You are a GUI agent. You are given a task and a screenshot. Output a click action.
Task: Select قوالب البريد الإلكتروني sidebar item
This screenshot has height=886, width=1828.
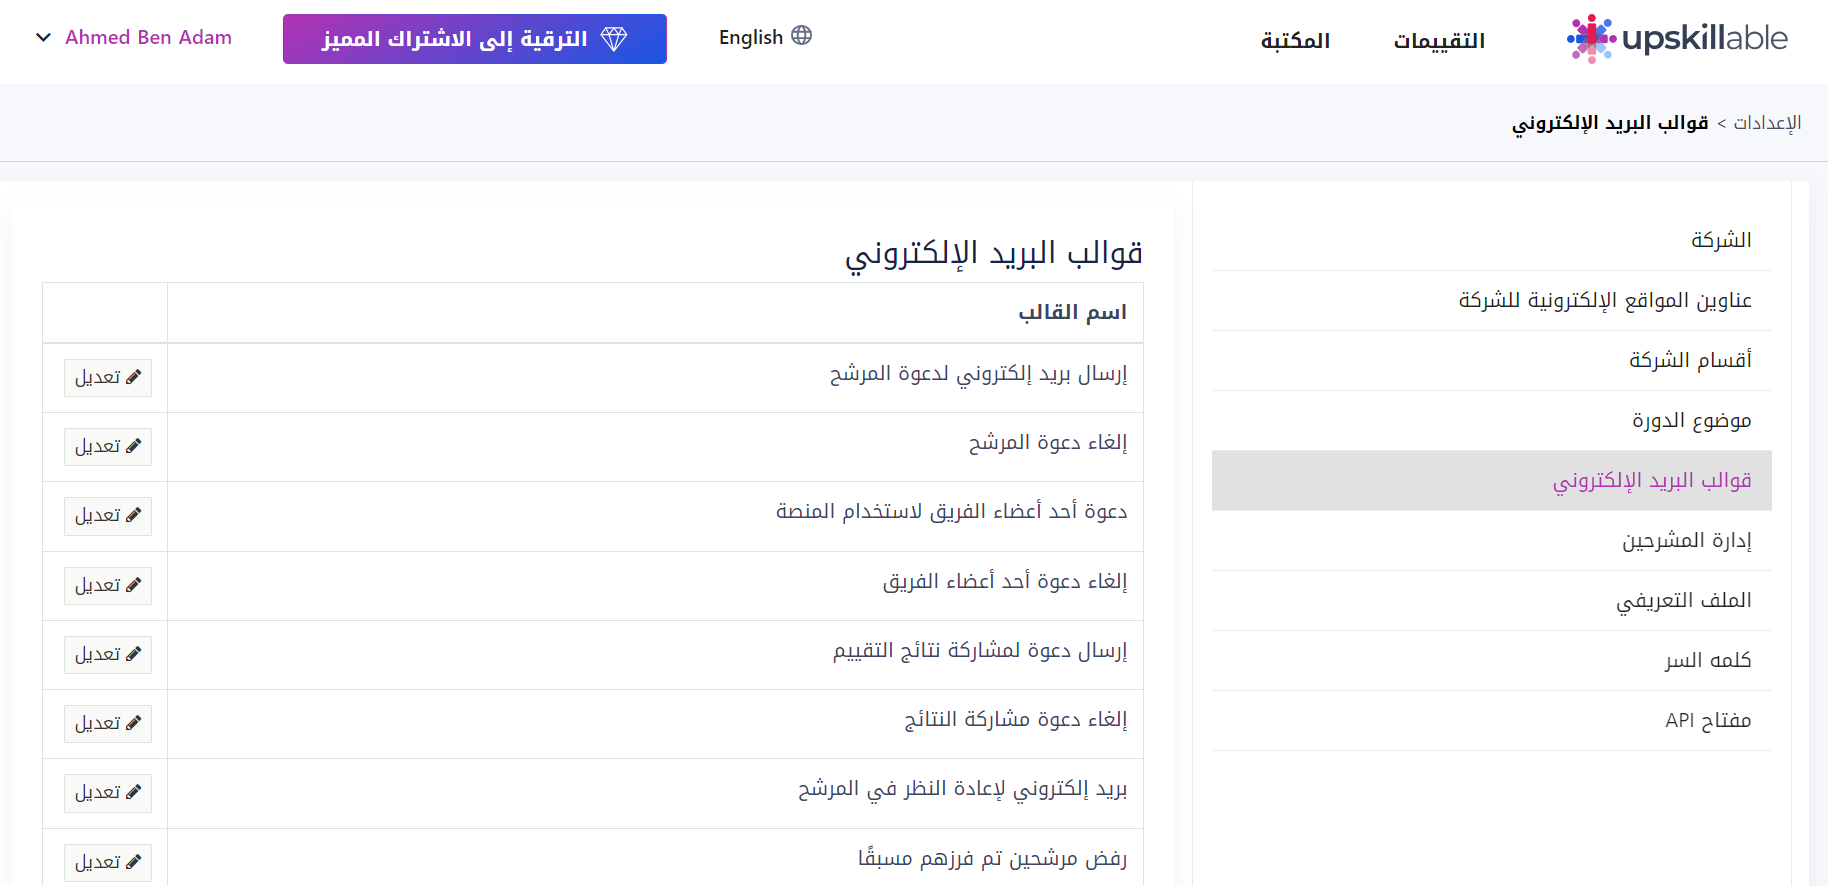pyautogui.click(x=1492, y=480)
